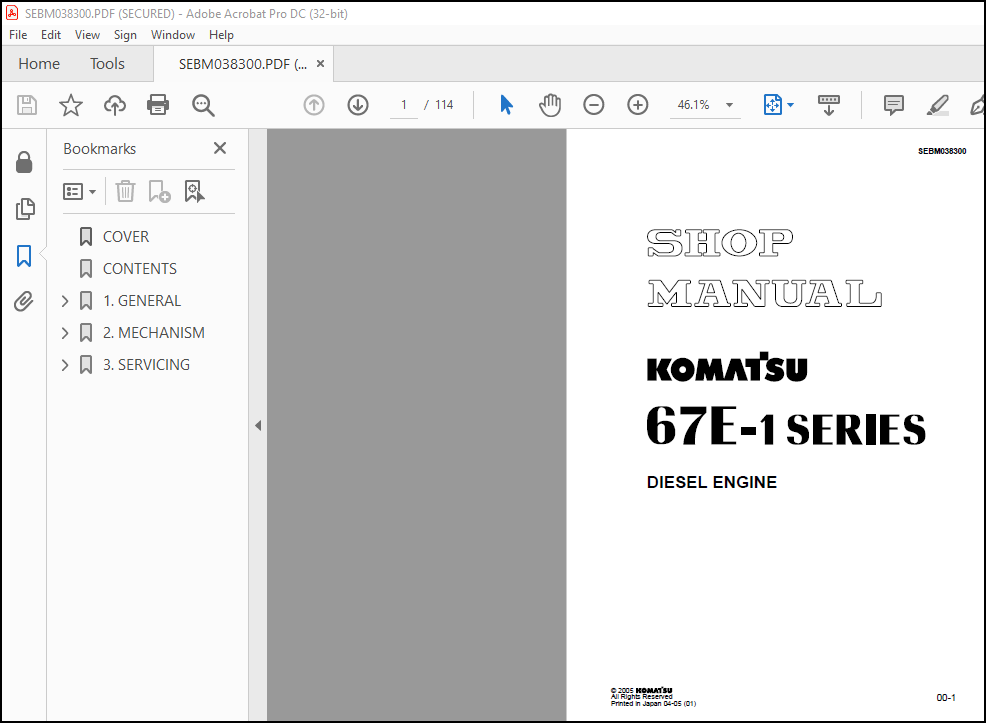Click the upload to cloud icon

pos(114,105)
